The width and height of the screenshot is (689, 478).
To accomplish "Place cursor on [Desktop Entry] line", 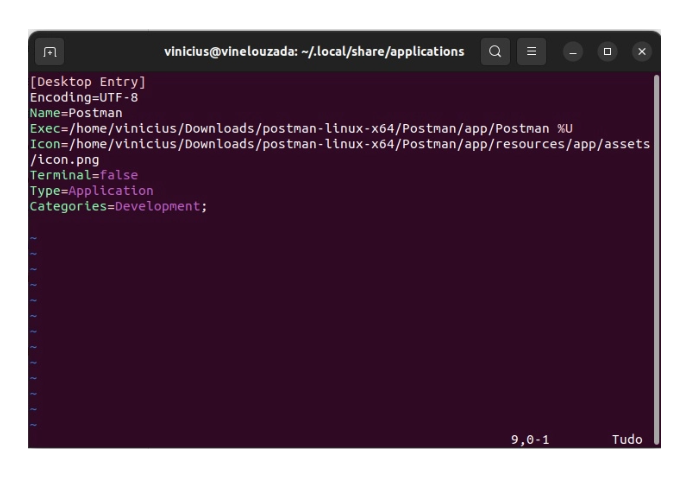I will 88,82.
